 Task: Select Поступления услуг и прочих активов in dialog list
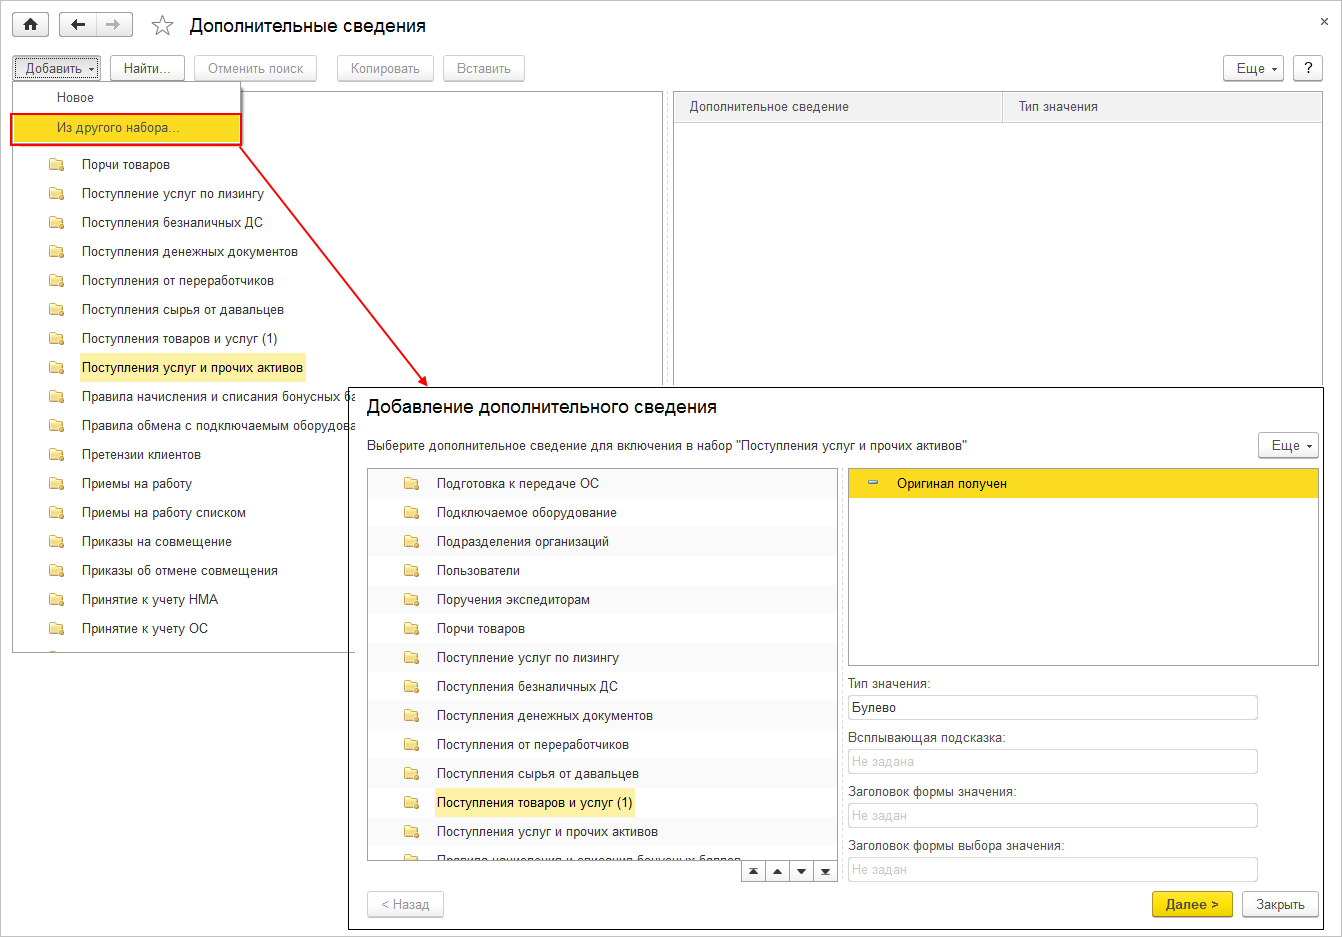(x=547, y=831)
